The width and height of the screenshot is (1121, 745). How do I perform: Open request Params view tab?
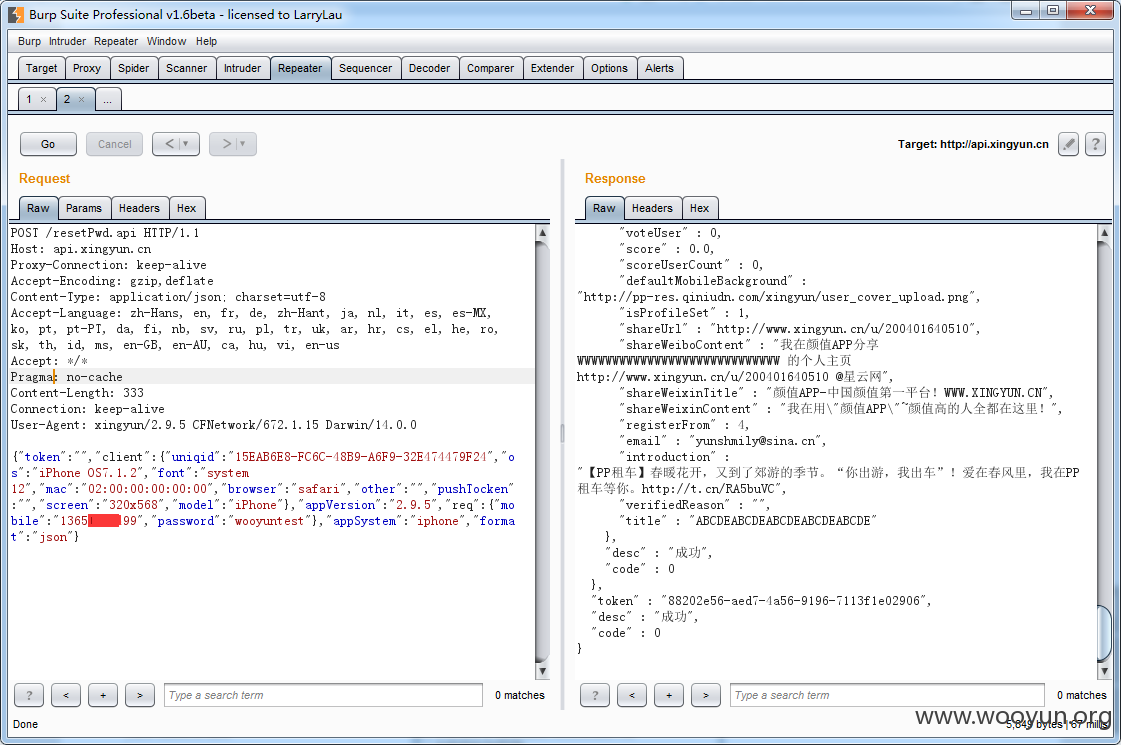click(x=84, y=208)
